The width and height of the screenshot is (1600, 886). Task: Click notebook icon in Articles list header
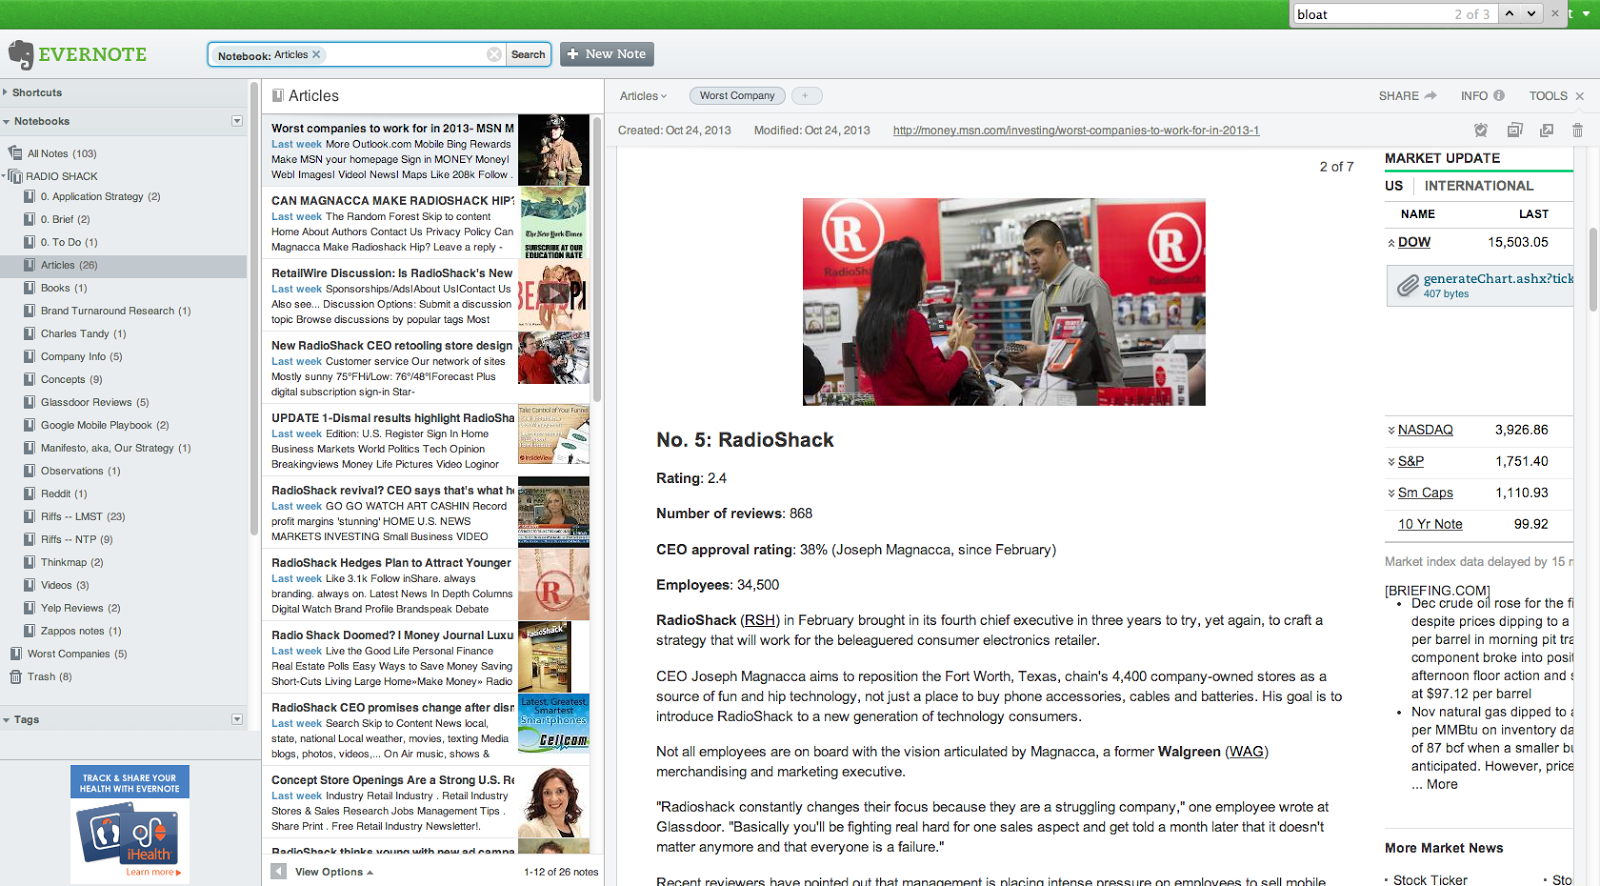click(x=279, y=96)
